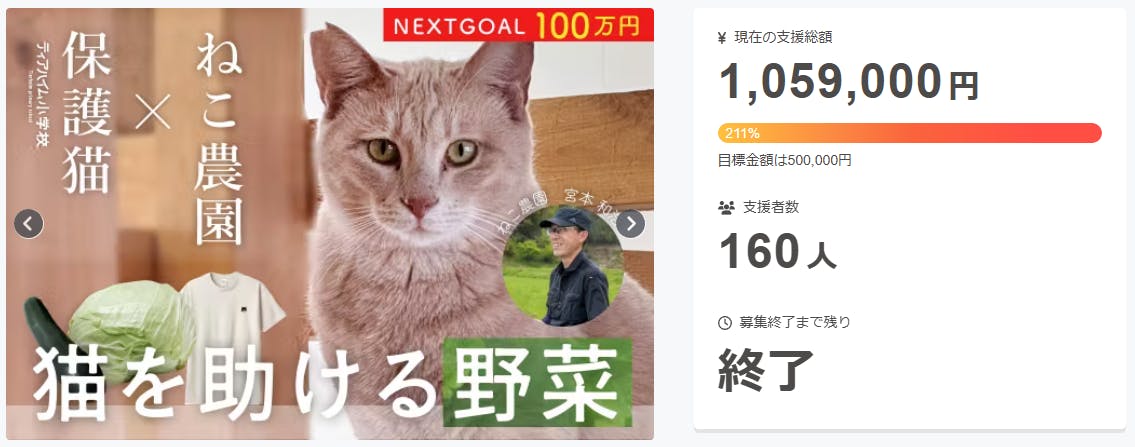Click the supporters people icon
The width and height of the screenshot is (1135, 447).
[x=726, y=208]
